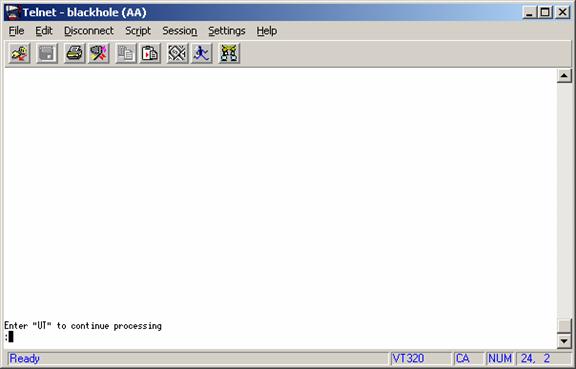The width and height of the screenshot is (576, 369).
Task: Click the binoculars find icon
Action: [x=229, y=54]
